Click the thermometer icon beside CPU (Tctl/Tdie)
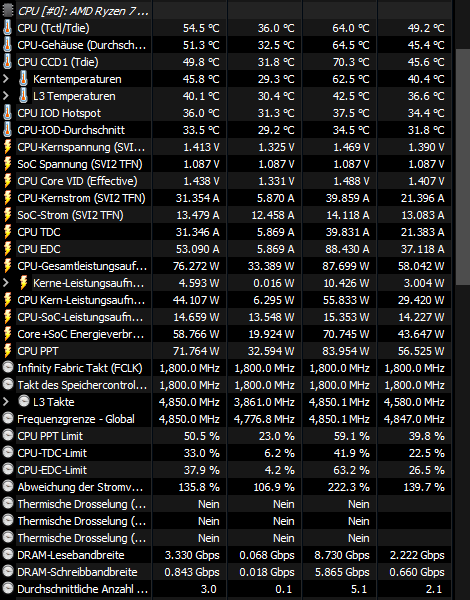Screen dimensions: 470x600 click(x=7, y=28)
